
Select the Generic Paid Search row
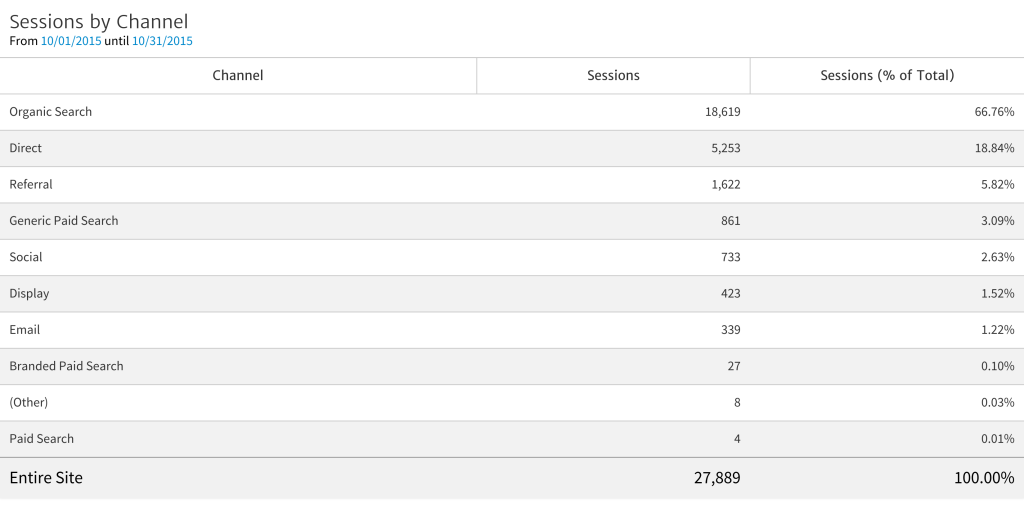(x=64, y=221)
